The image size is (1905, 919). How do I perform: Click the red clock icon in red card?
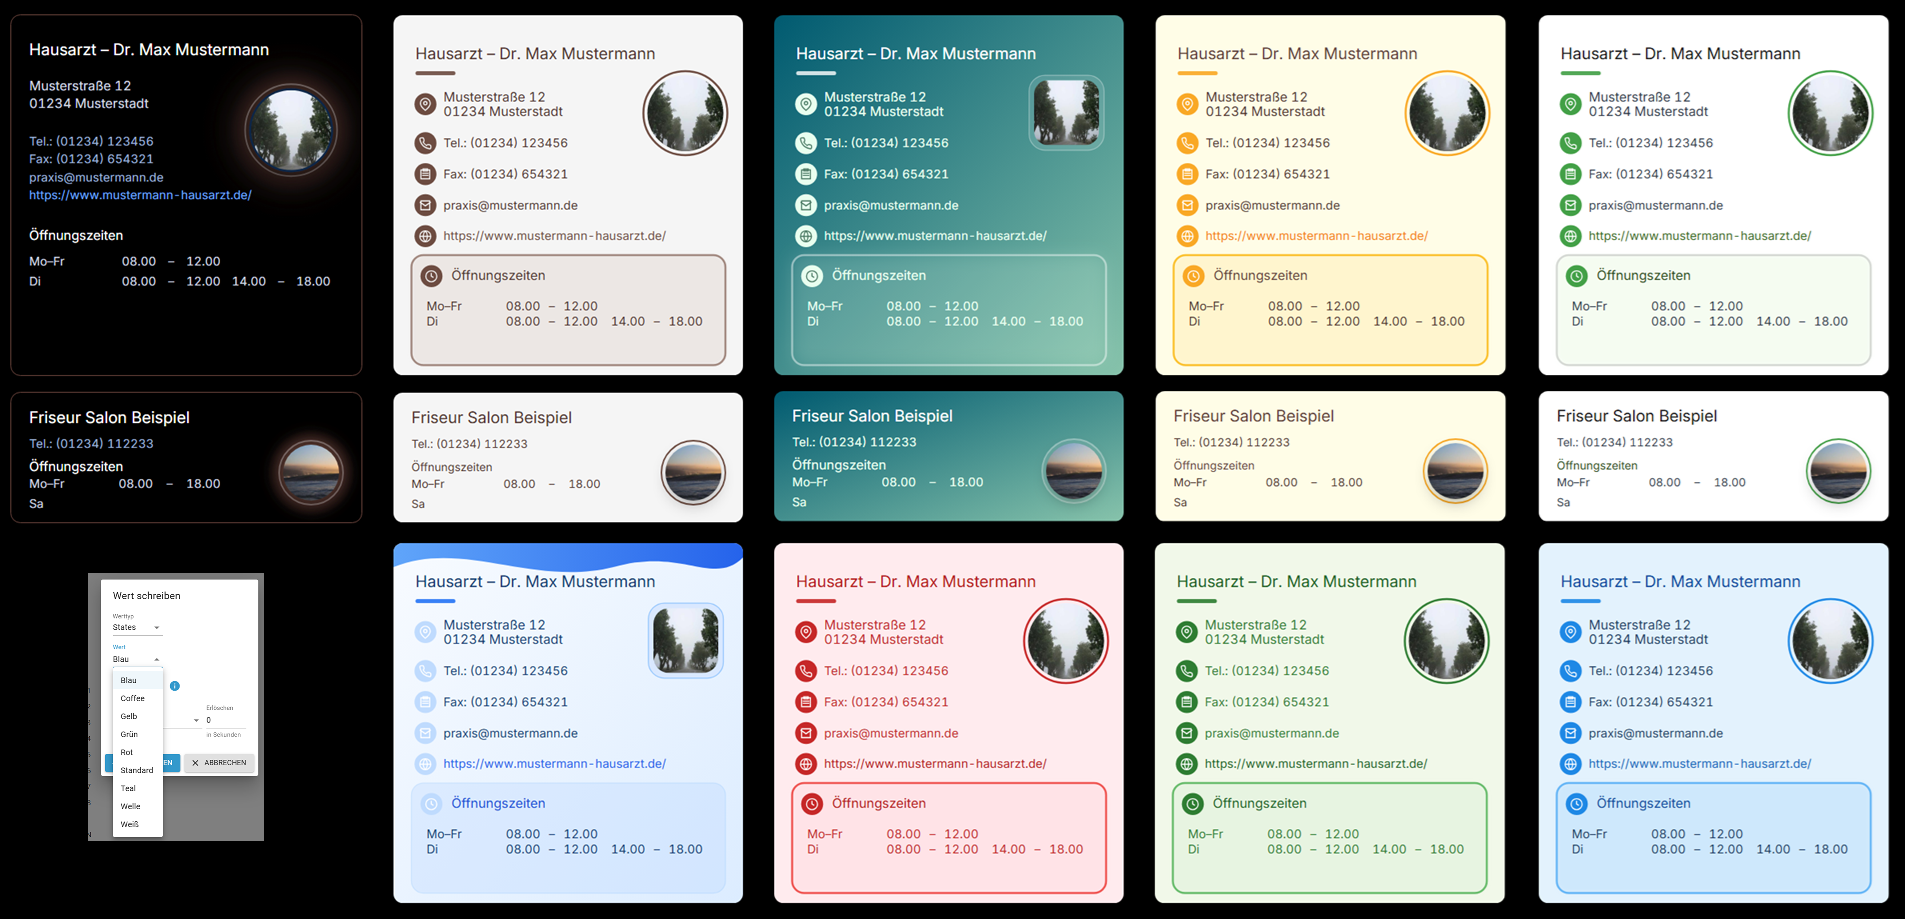(x=812, y=804)
